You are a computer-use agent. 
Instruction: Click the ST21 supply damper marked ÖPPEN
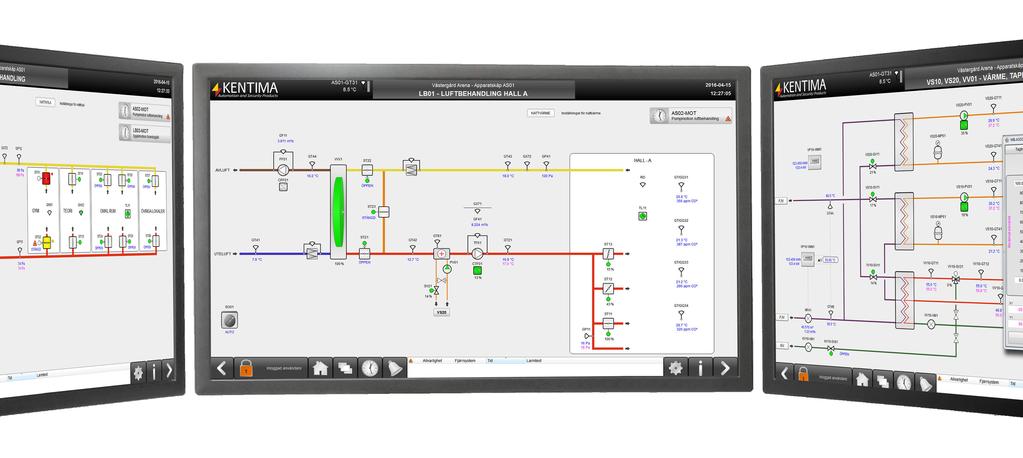coord(365,253)
